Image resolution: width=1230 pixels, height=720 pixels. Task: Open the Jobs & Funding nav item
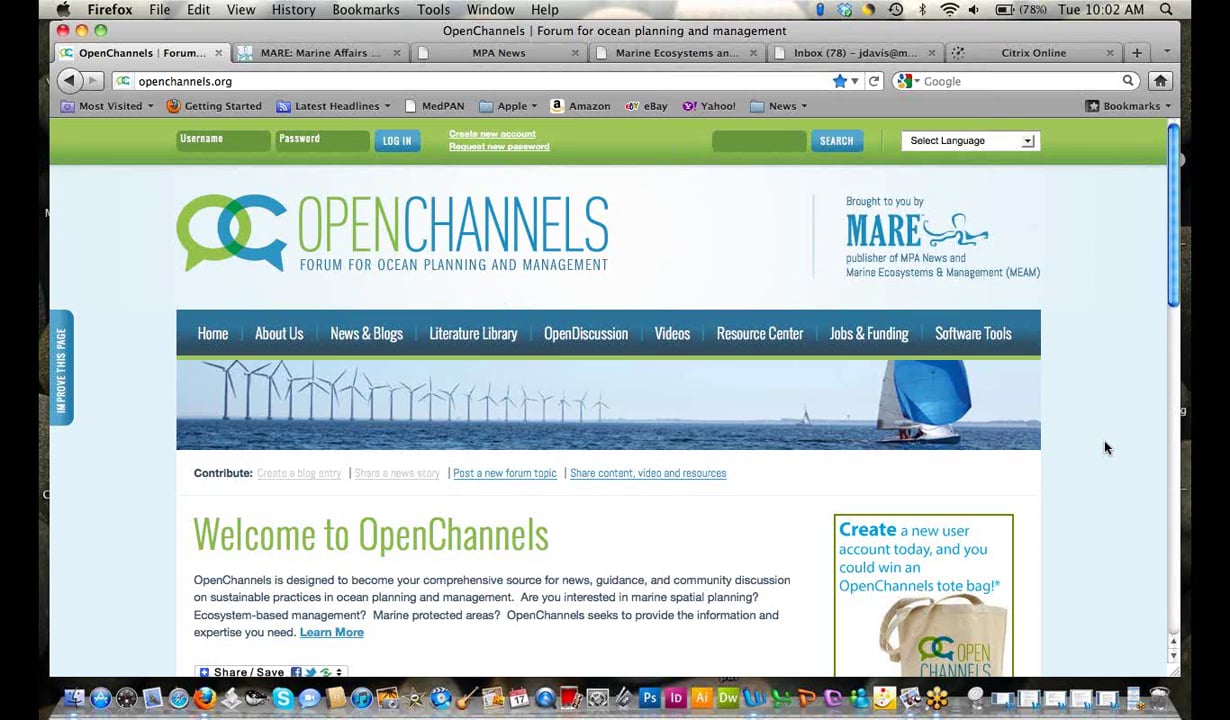click(869, 334)
